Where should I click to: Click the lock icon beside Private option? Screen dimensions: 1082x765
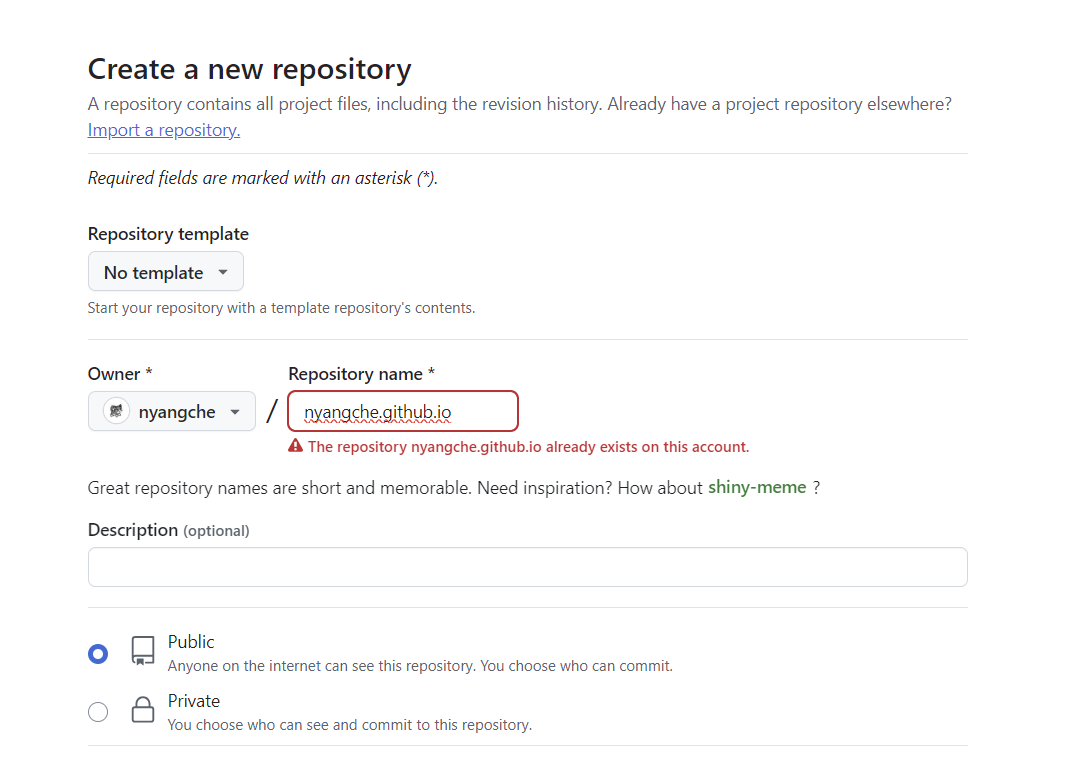coord(142,710)
